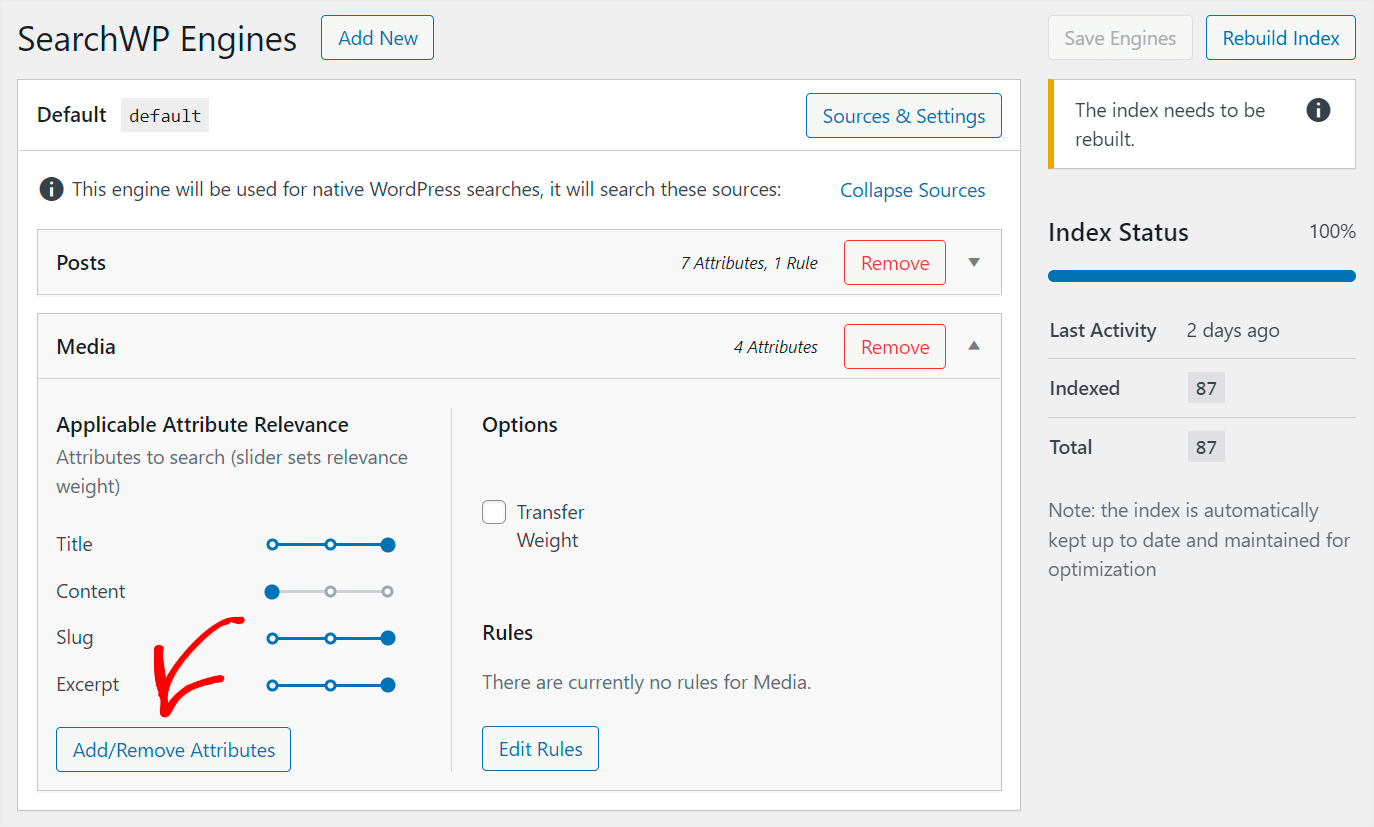The height and width of the screenshot is (827, 1374).
Task: Set Excerpt slider to middle weight
Action: [x=330, y=685]
